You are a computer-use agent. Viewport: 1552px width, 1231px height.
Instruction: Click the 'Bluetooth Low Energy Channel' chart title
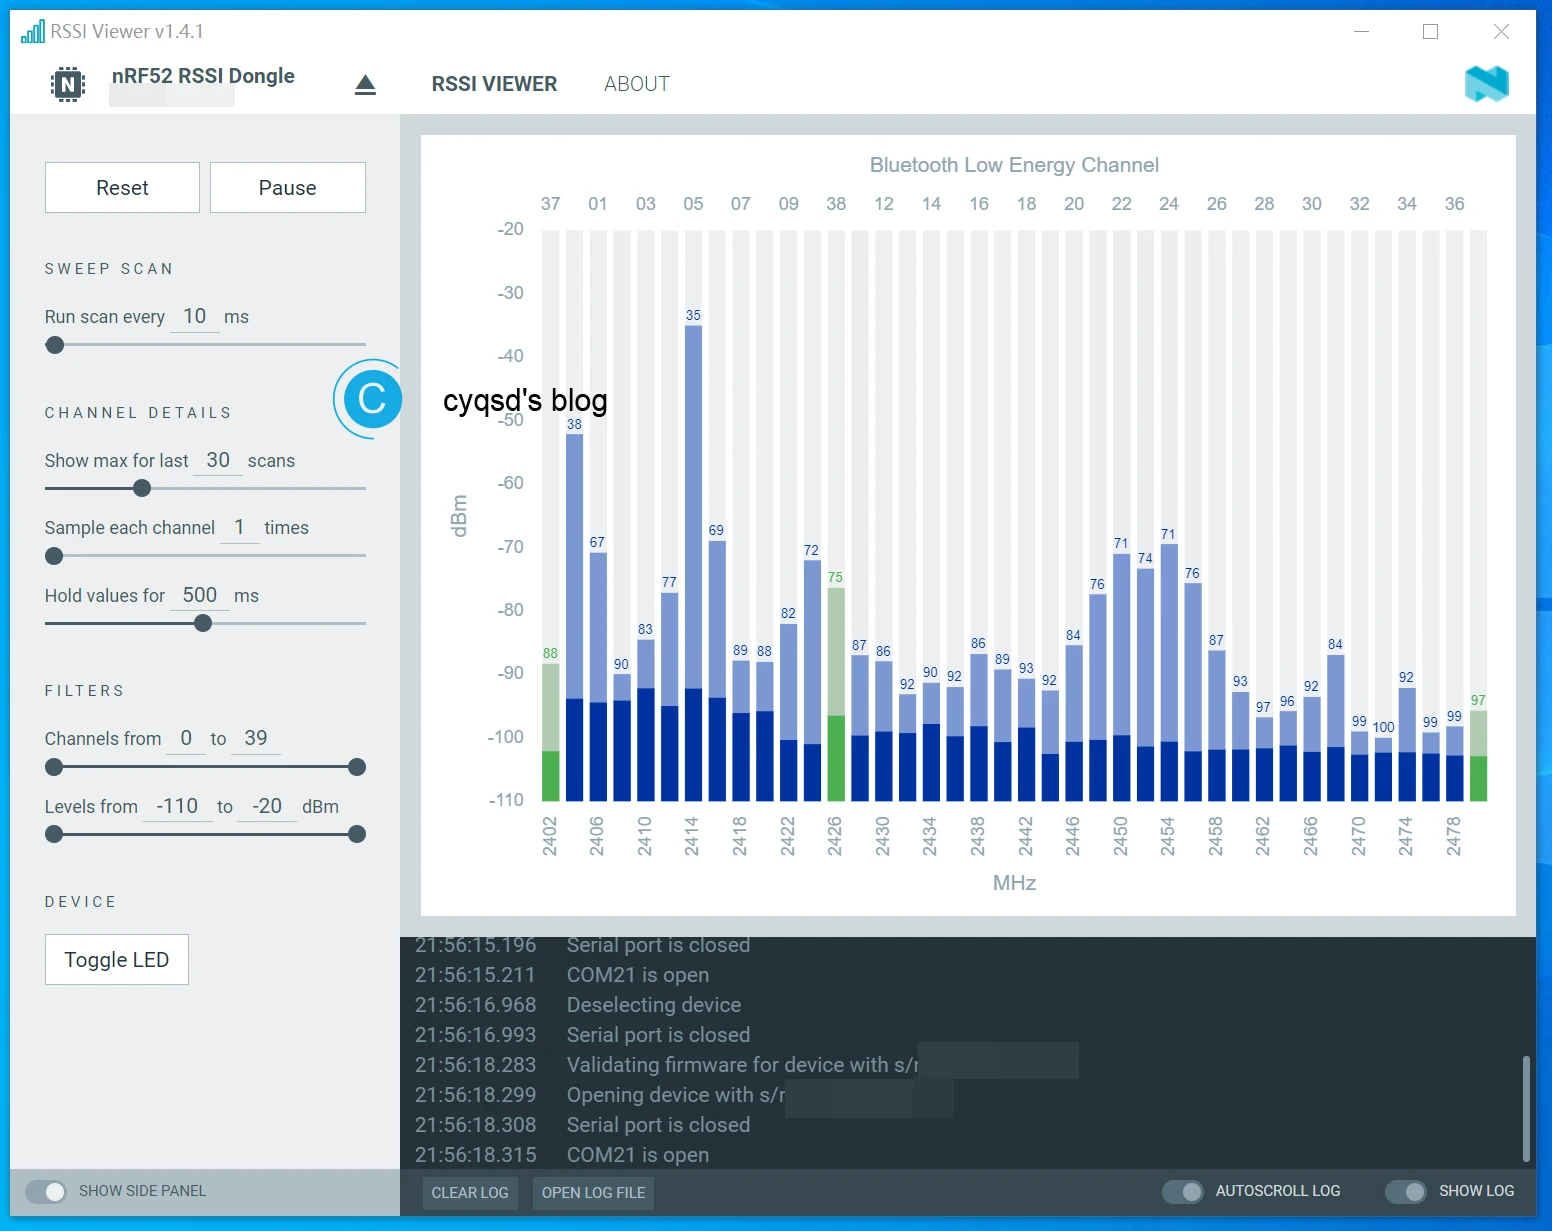tap(1014, 165)
